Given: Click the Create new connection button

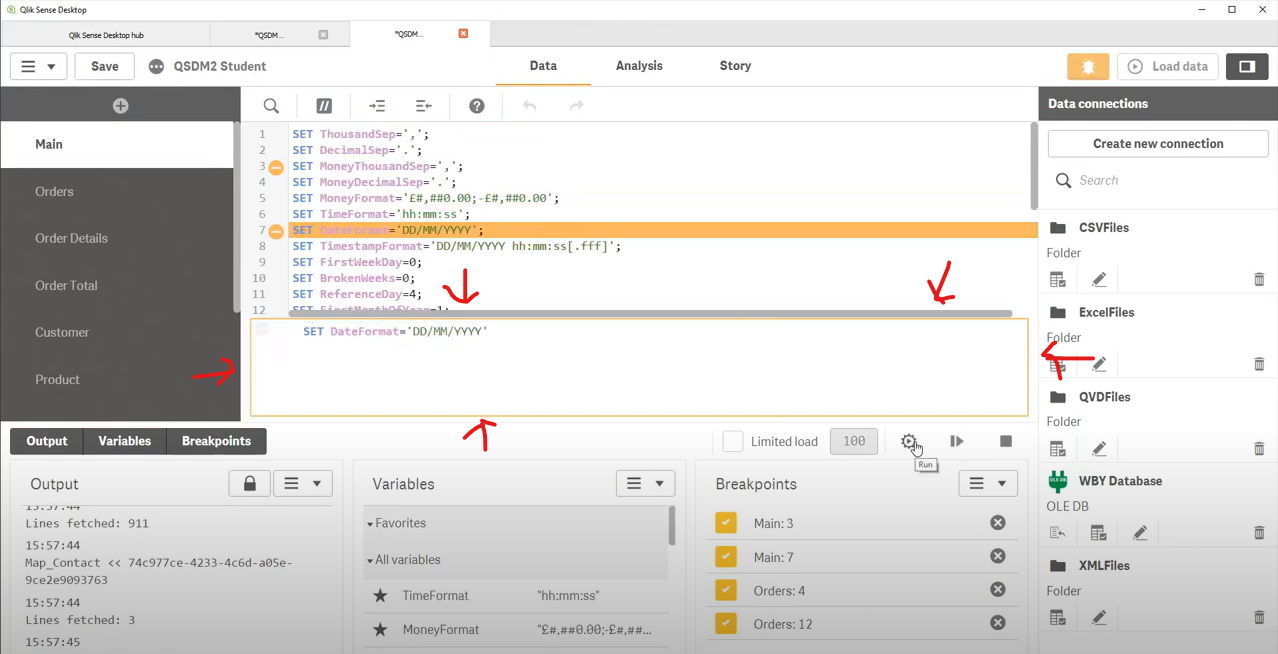Looking at the screenshot, I should pyautogui.click(x=1158, y=144).
